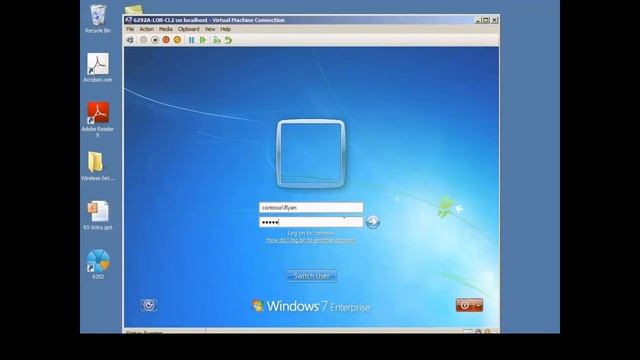Click the password input field

pyautogui.click(x=311, y=222)
